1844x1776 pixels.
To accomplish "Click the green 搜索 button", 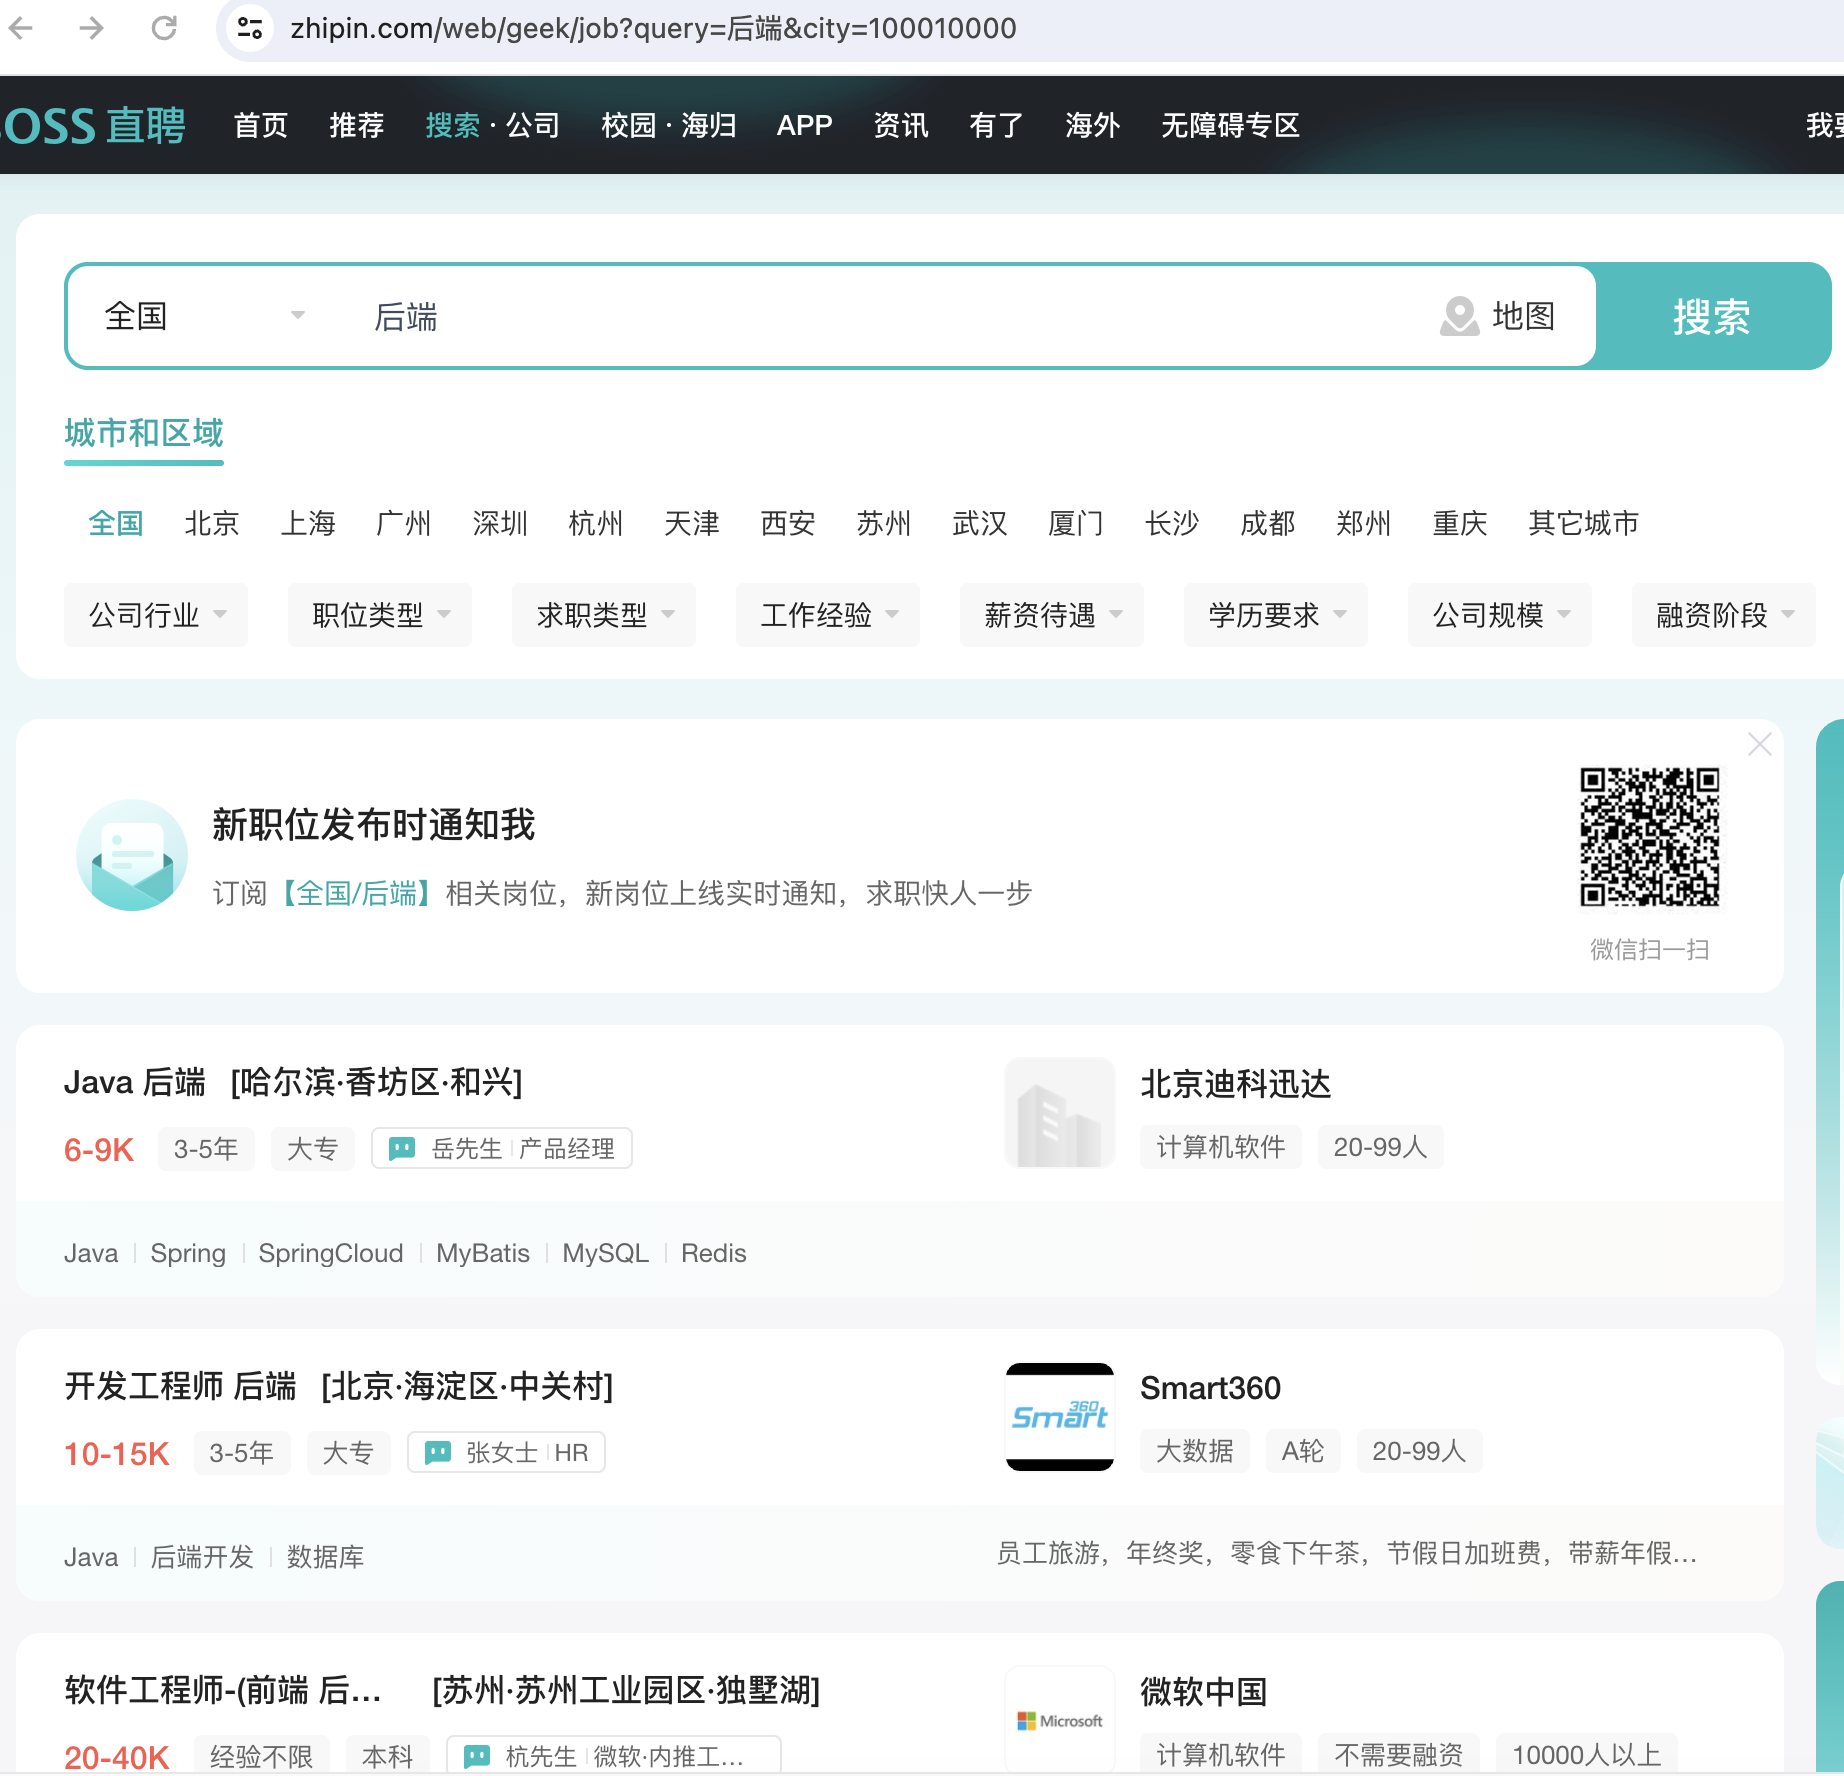I will coord(1712,316).
